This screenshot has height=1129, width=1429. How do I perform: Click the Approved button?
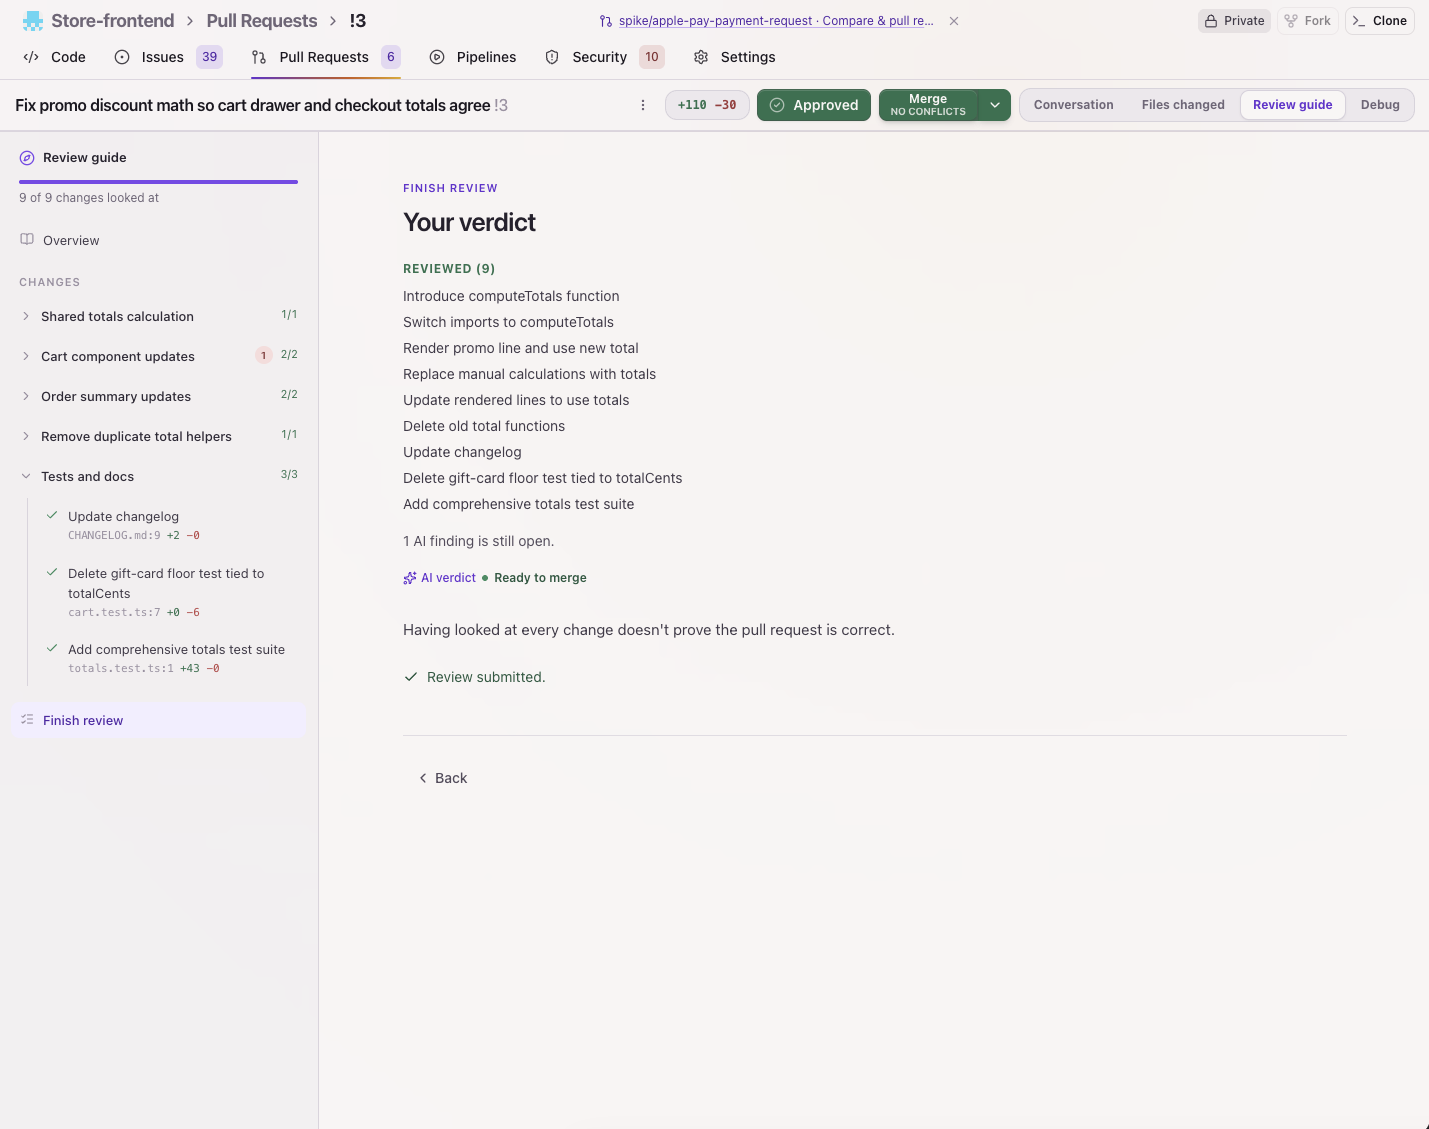pos(814,105)
